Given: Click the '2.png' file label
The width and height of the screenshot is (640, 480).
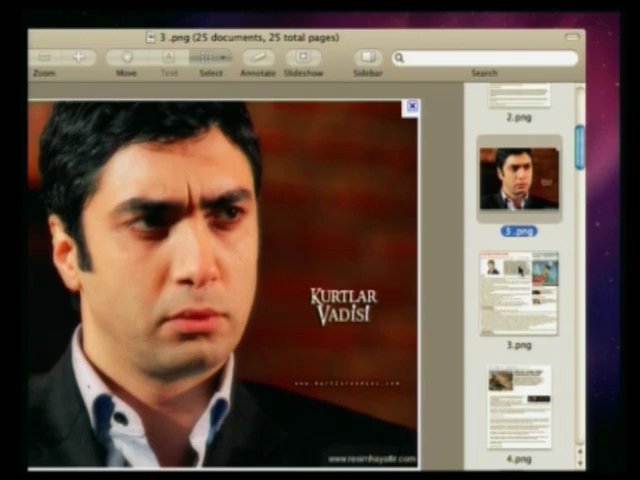Looking at the screenshot, I should (x=519, y=117).
